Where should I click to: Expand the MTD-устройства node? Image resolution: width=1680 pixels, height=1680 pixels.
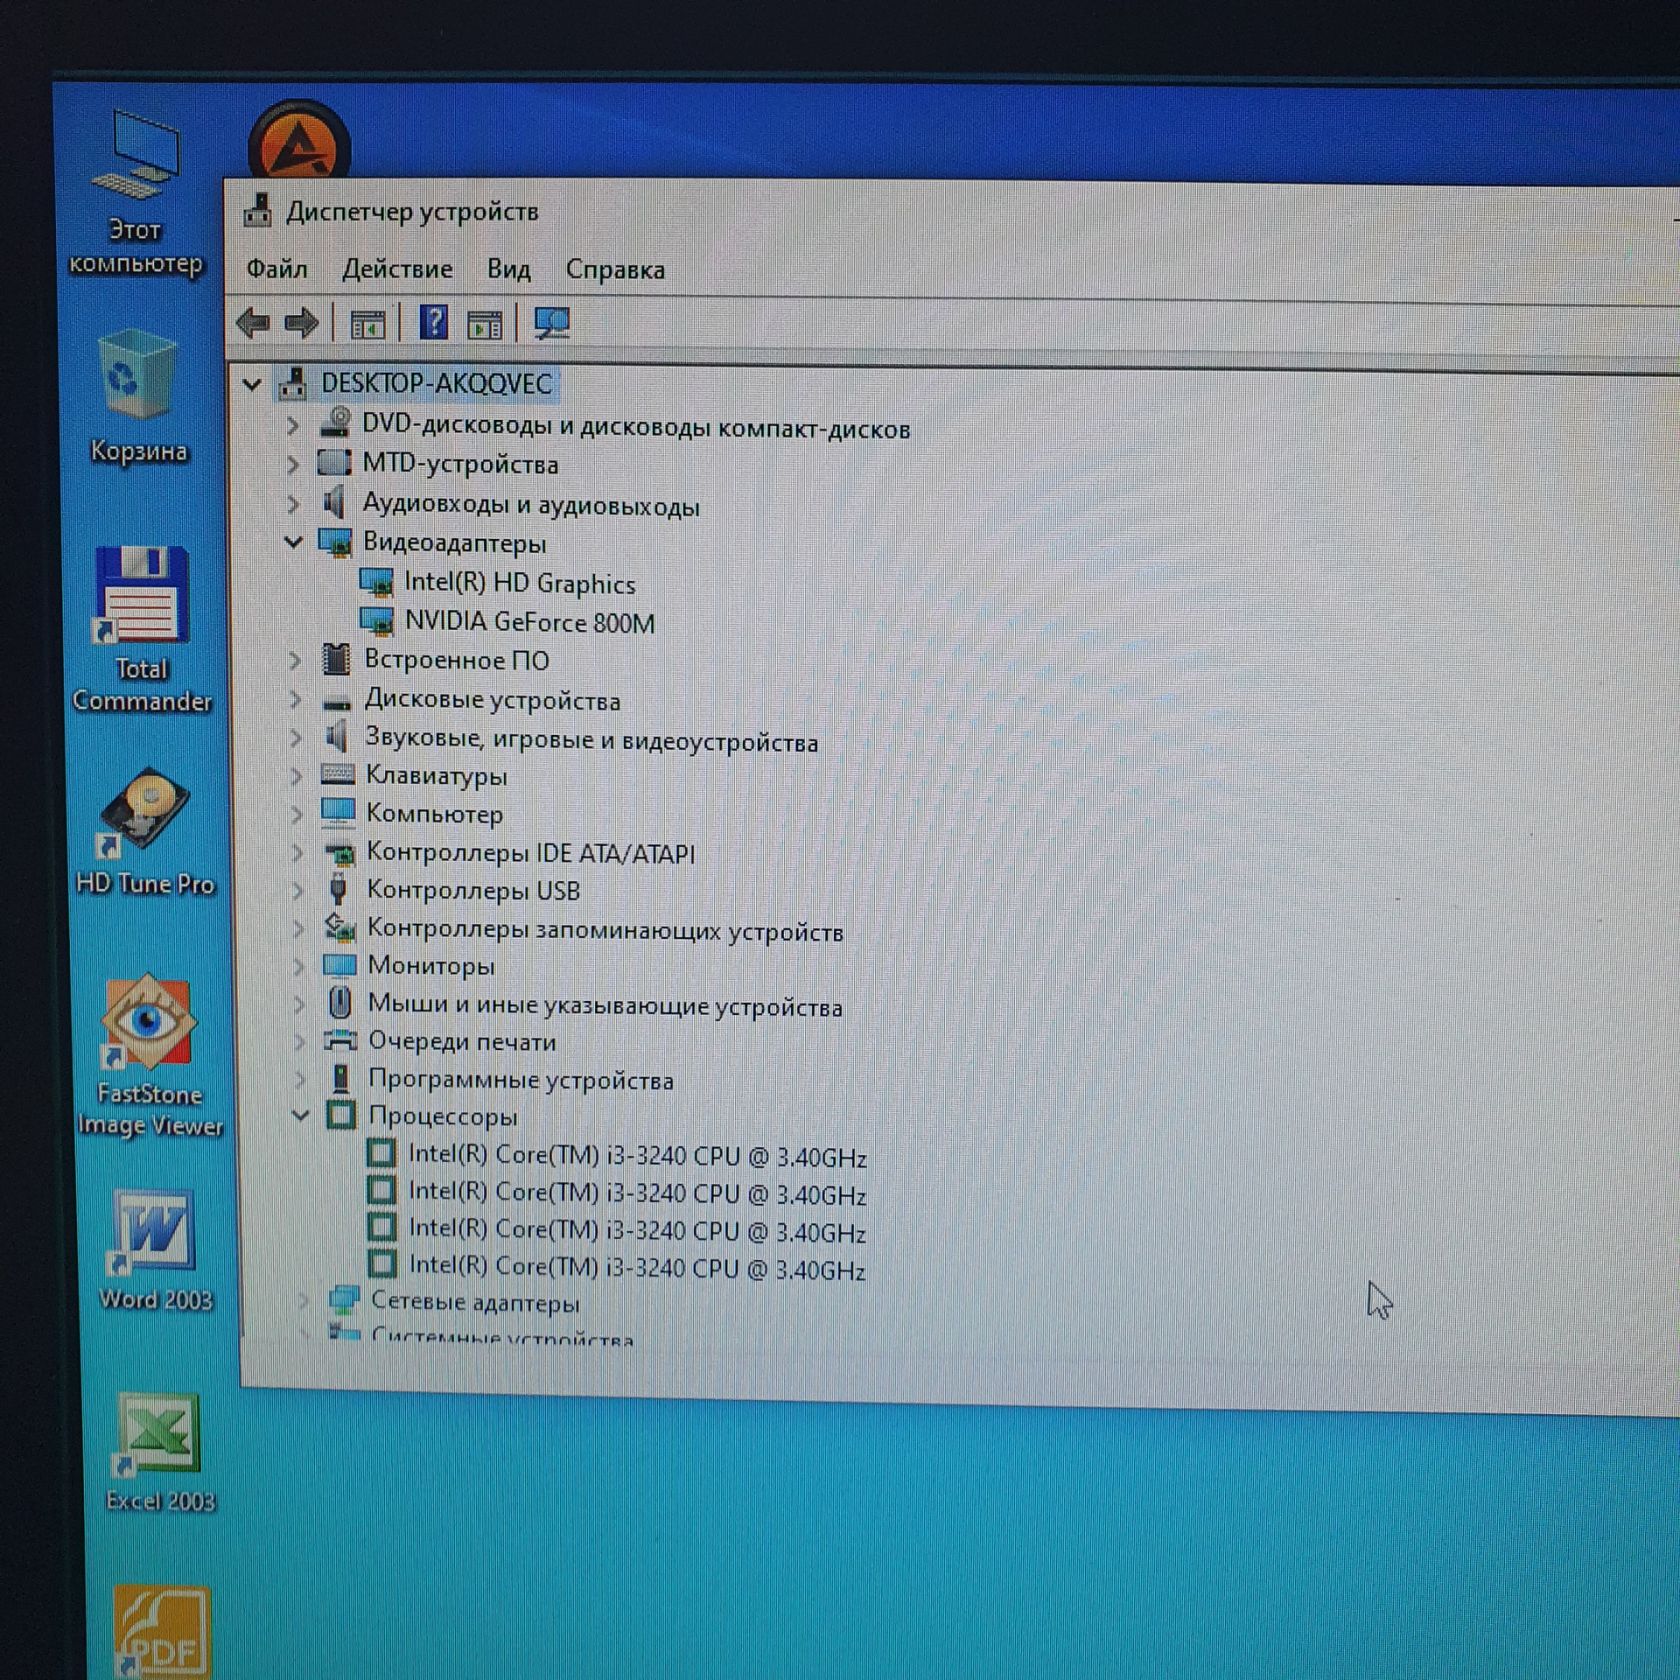(x=292, y=465)
